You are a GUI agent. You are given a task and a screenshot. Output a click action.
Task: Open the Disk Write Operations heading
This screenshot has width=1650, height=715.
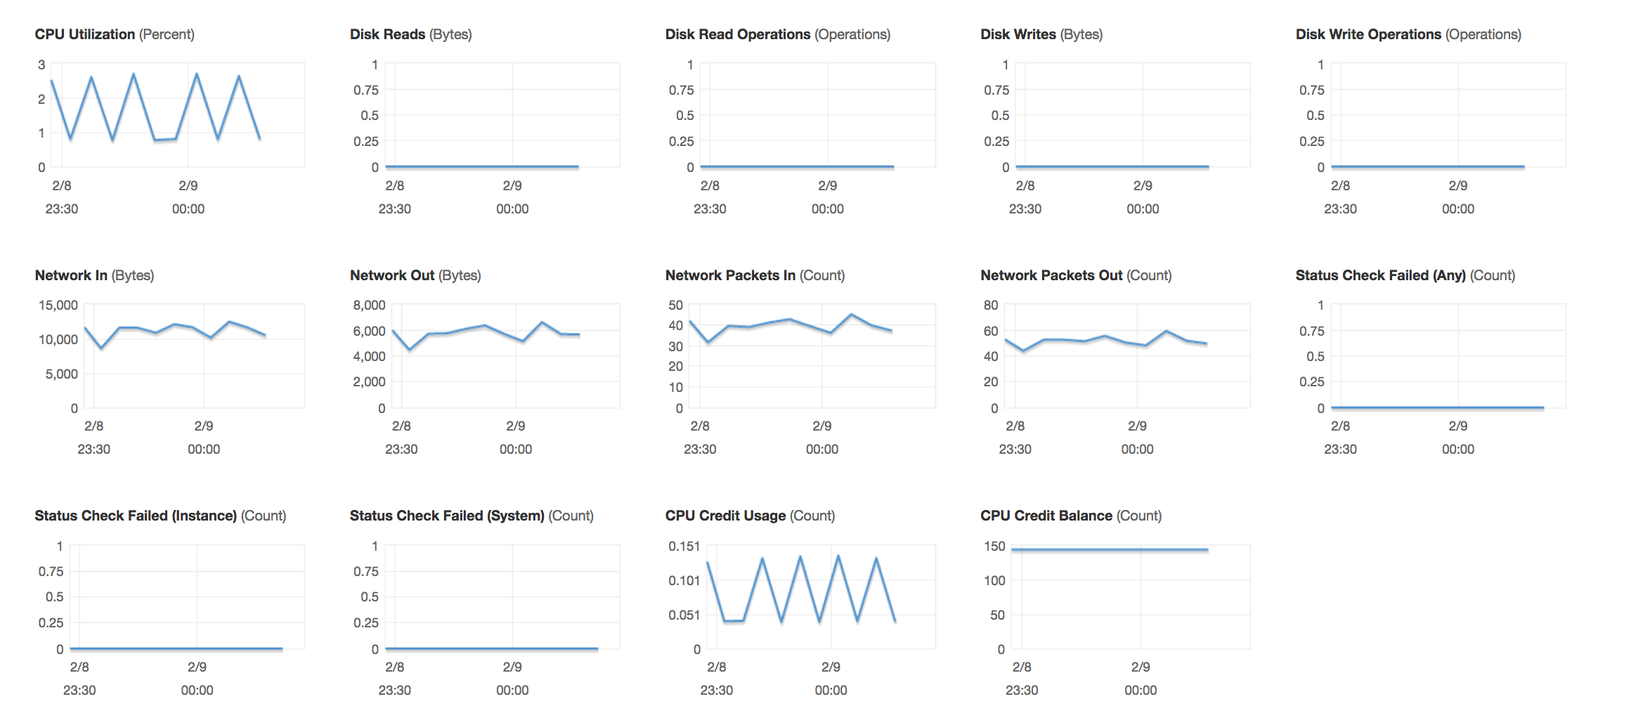[x=1368, y=34]
